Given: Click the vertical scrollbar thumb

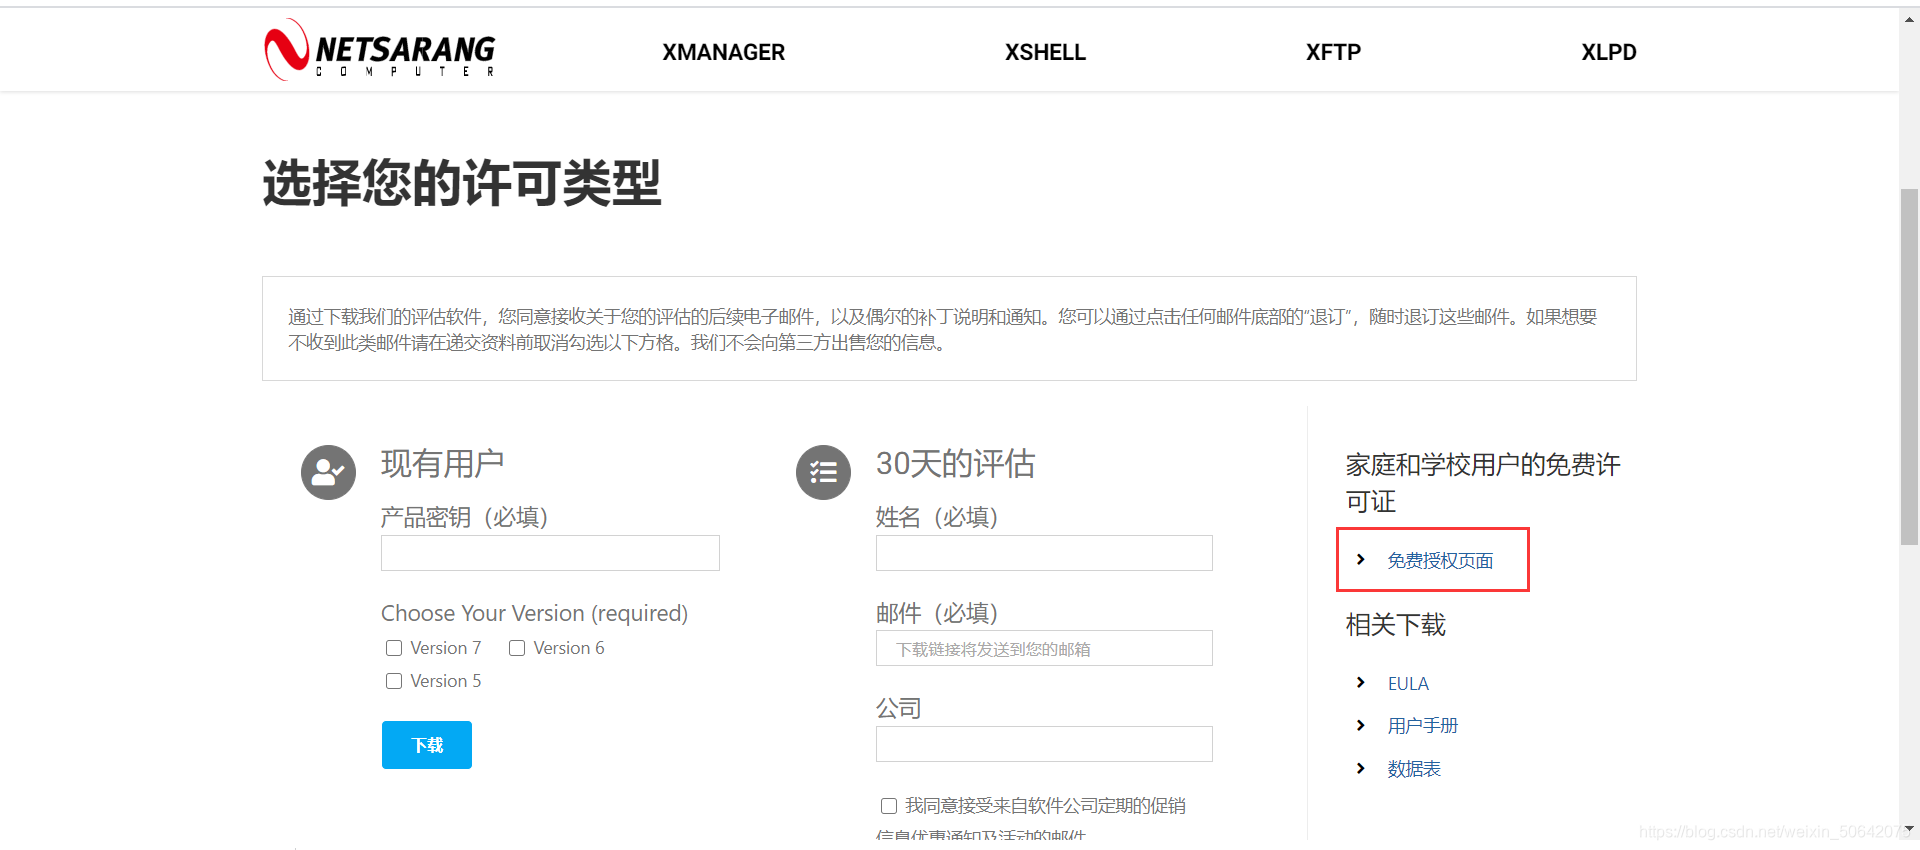Looking at the screenshot, I should [1909, 365].
